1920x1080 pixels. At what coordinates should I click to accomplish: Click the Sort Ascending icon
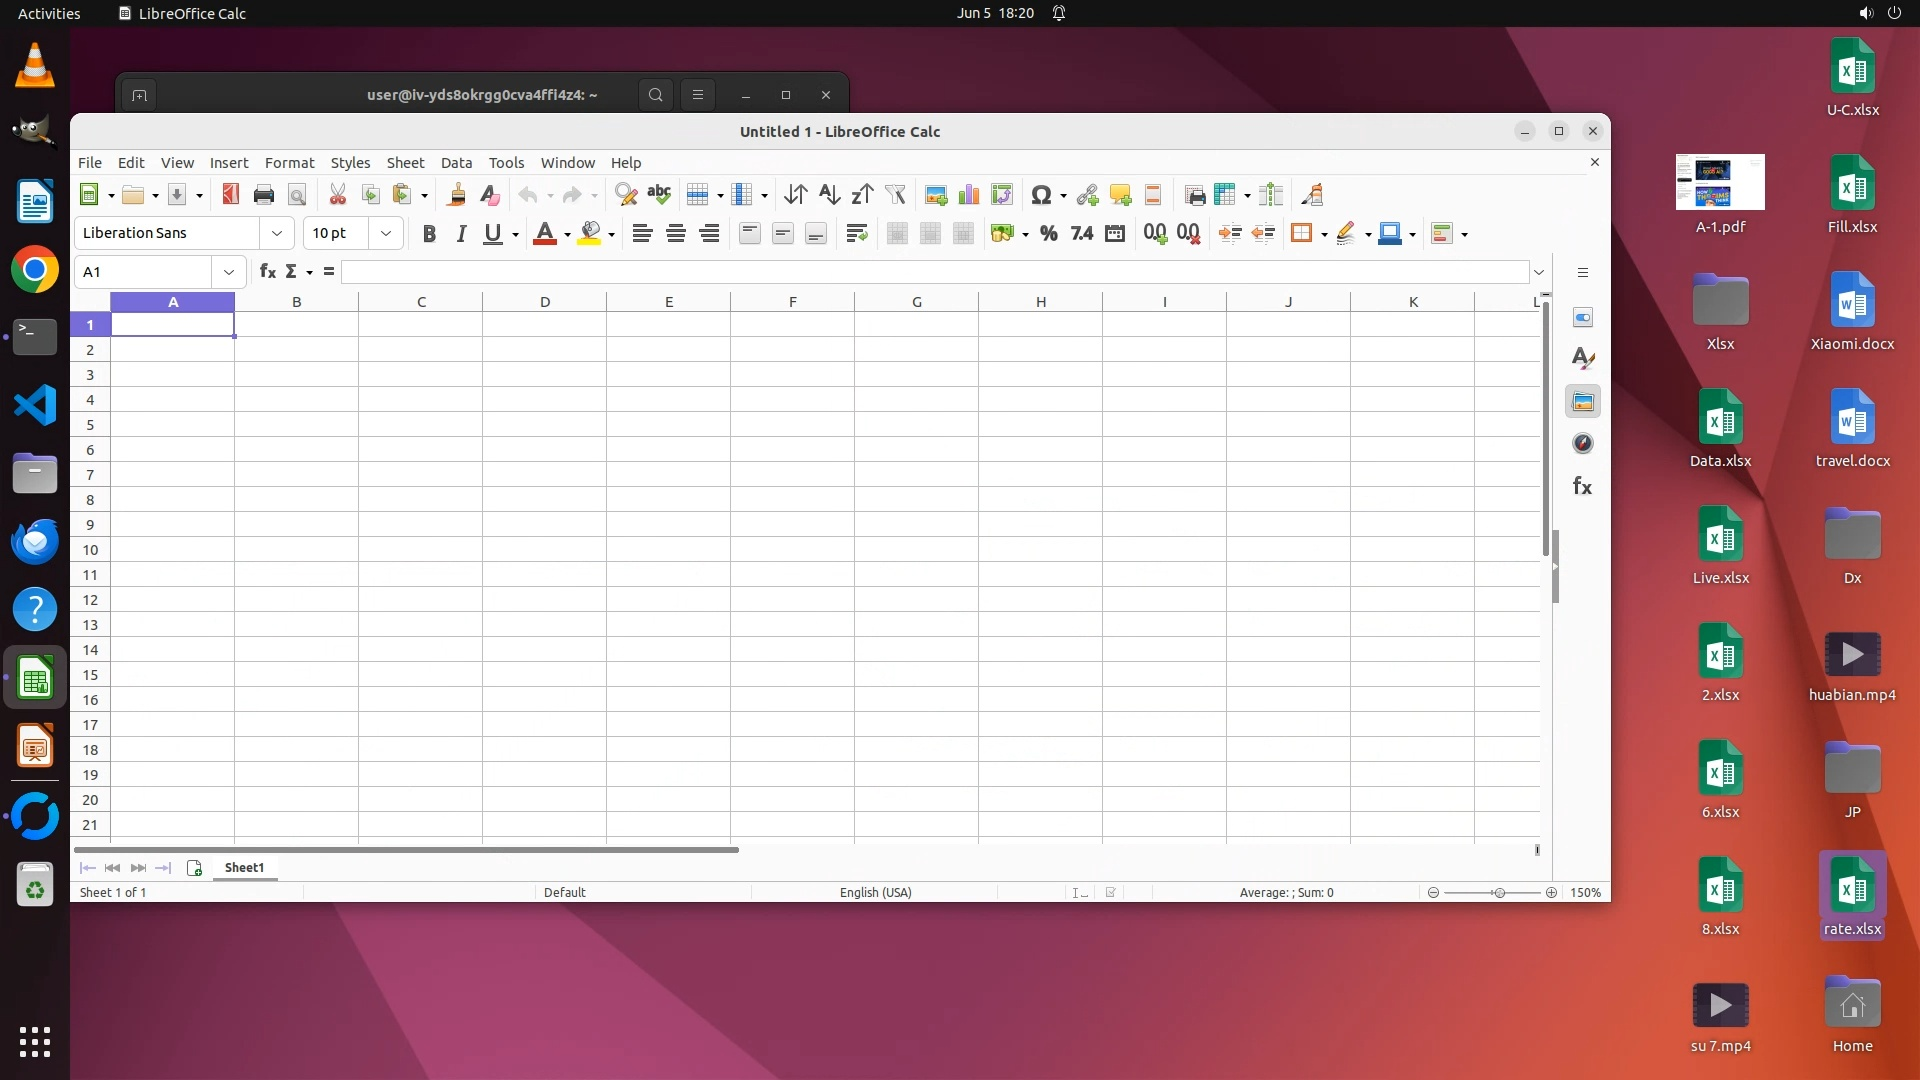(829, 195)
